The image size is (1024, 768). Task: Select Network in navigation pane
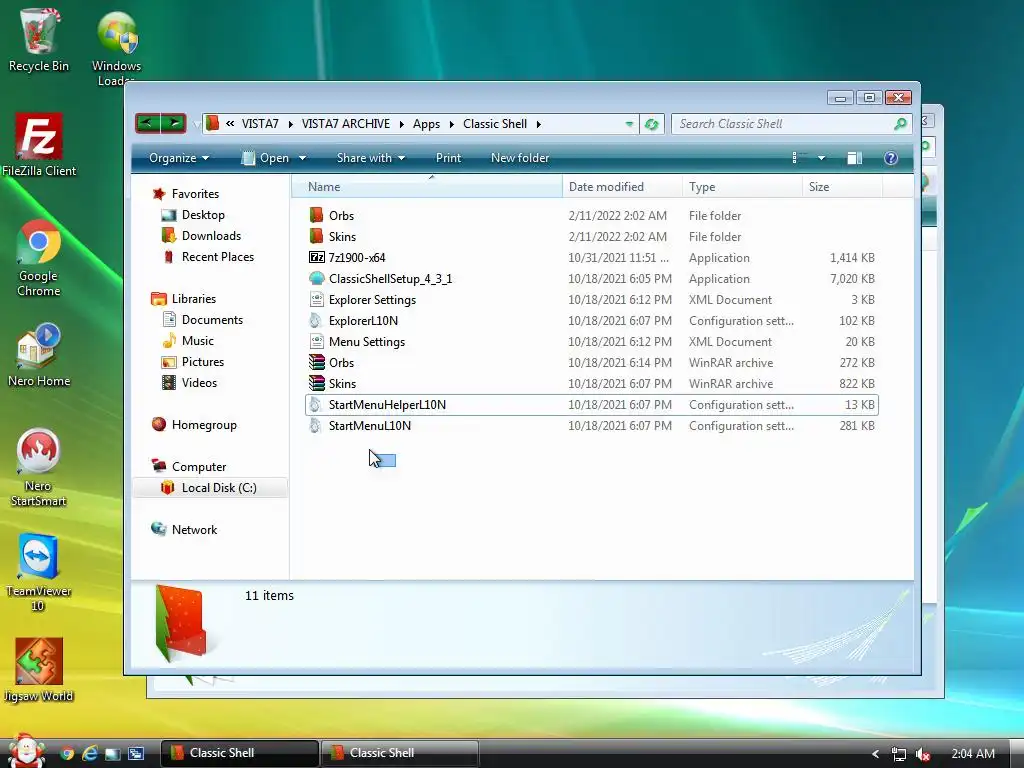tap(194, 530)
